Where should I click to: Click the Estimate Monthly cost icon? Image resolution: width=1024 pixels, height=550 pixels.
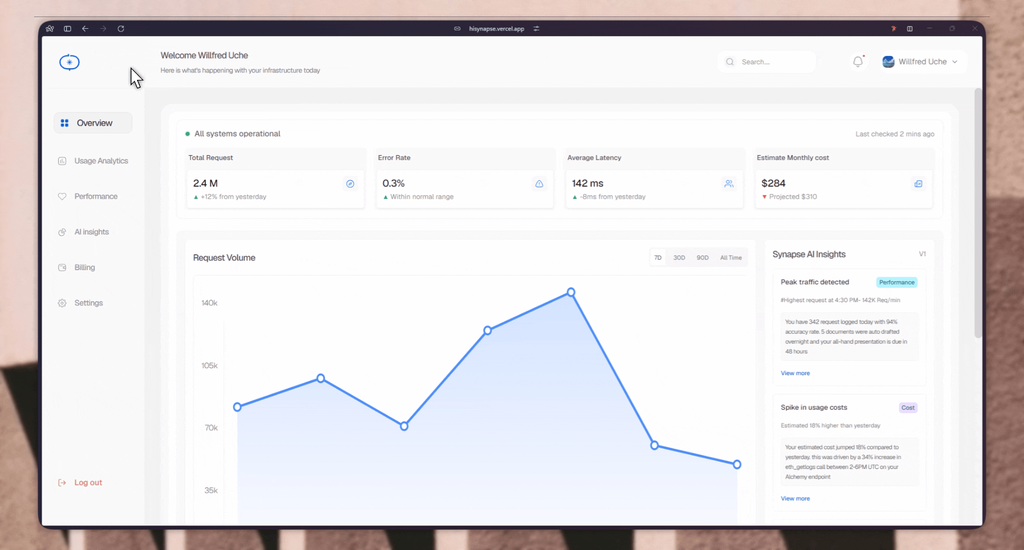point(918,184)
